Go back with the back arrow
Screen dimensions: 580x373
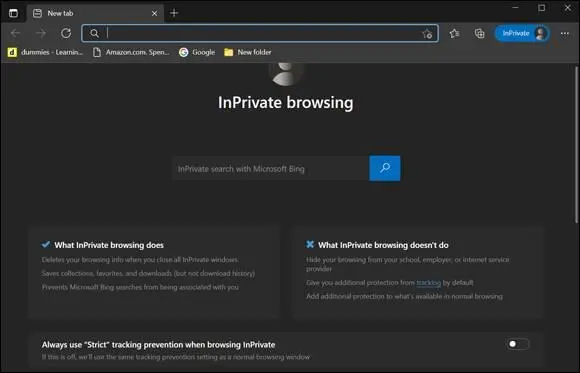(x=15, y=33)
